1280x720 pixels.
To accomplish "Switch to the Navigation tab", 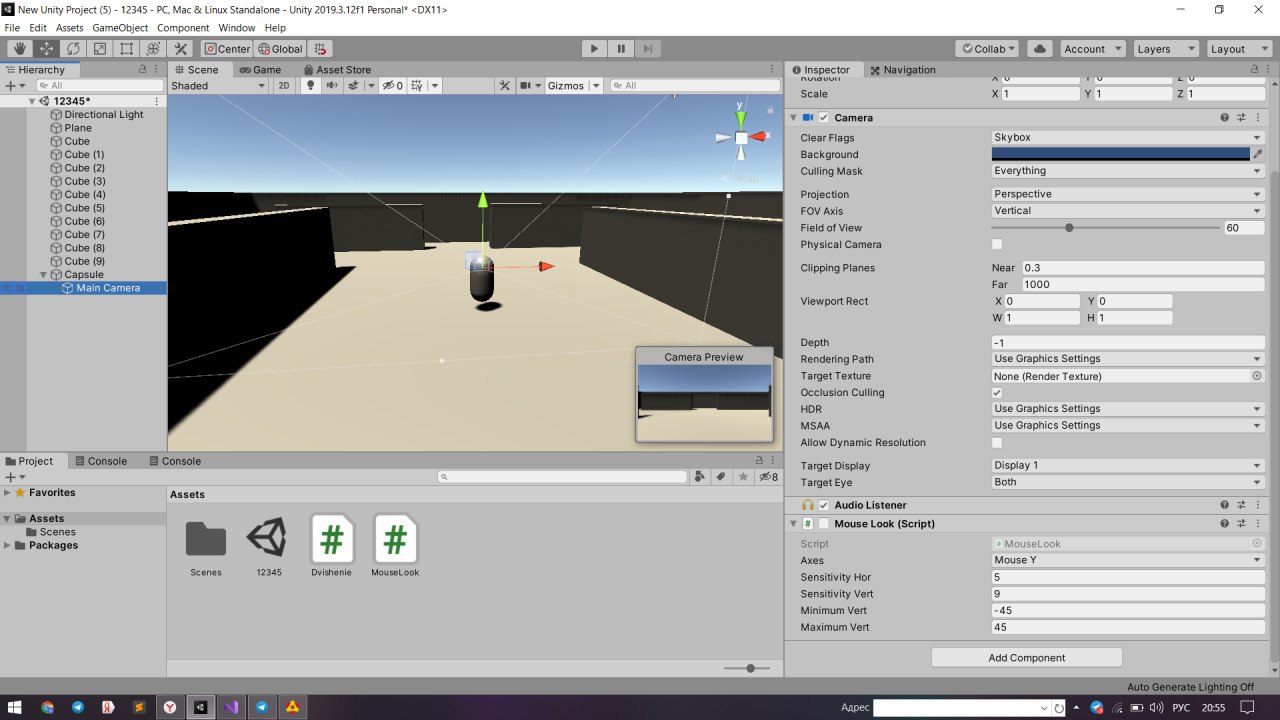I will point(902,69).
